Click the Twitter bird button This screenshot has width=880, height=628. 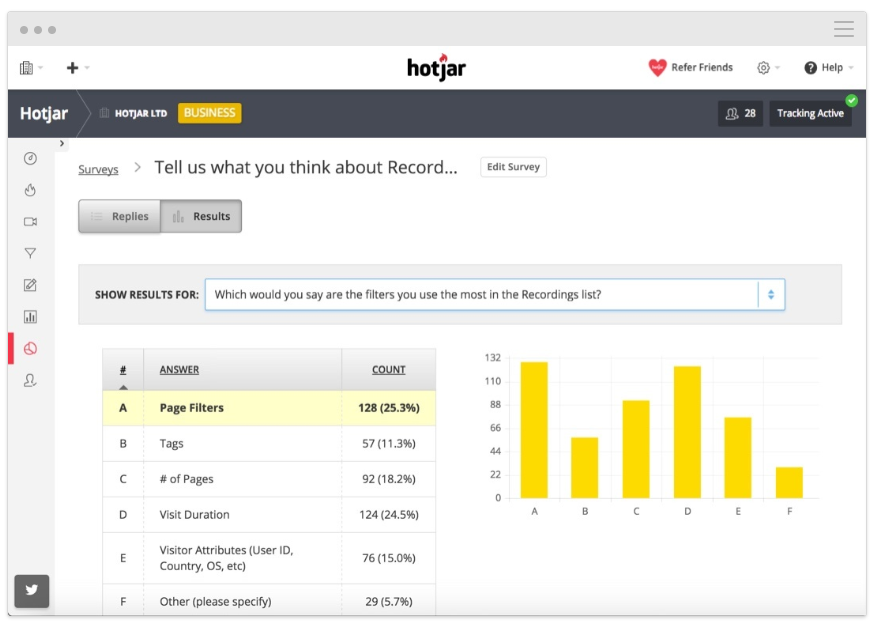tap(31, 590)
